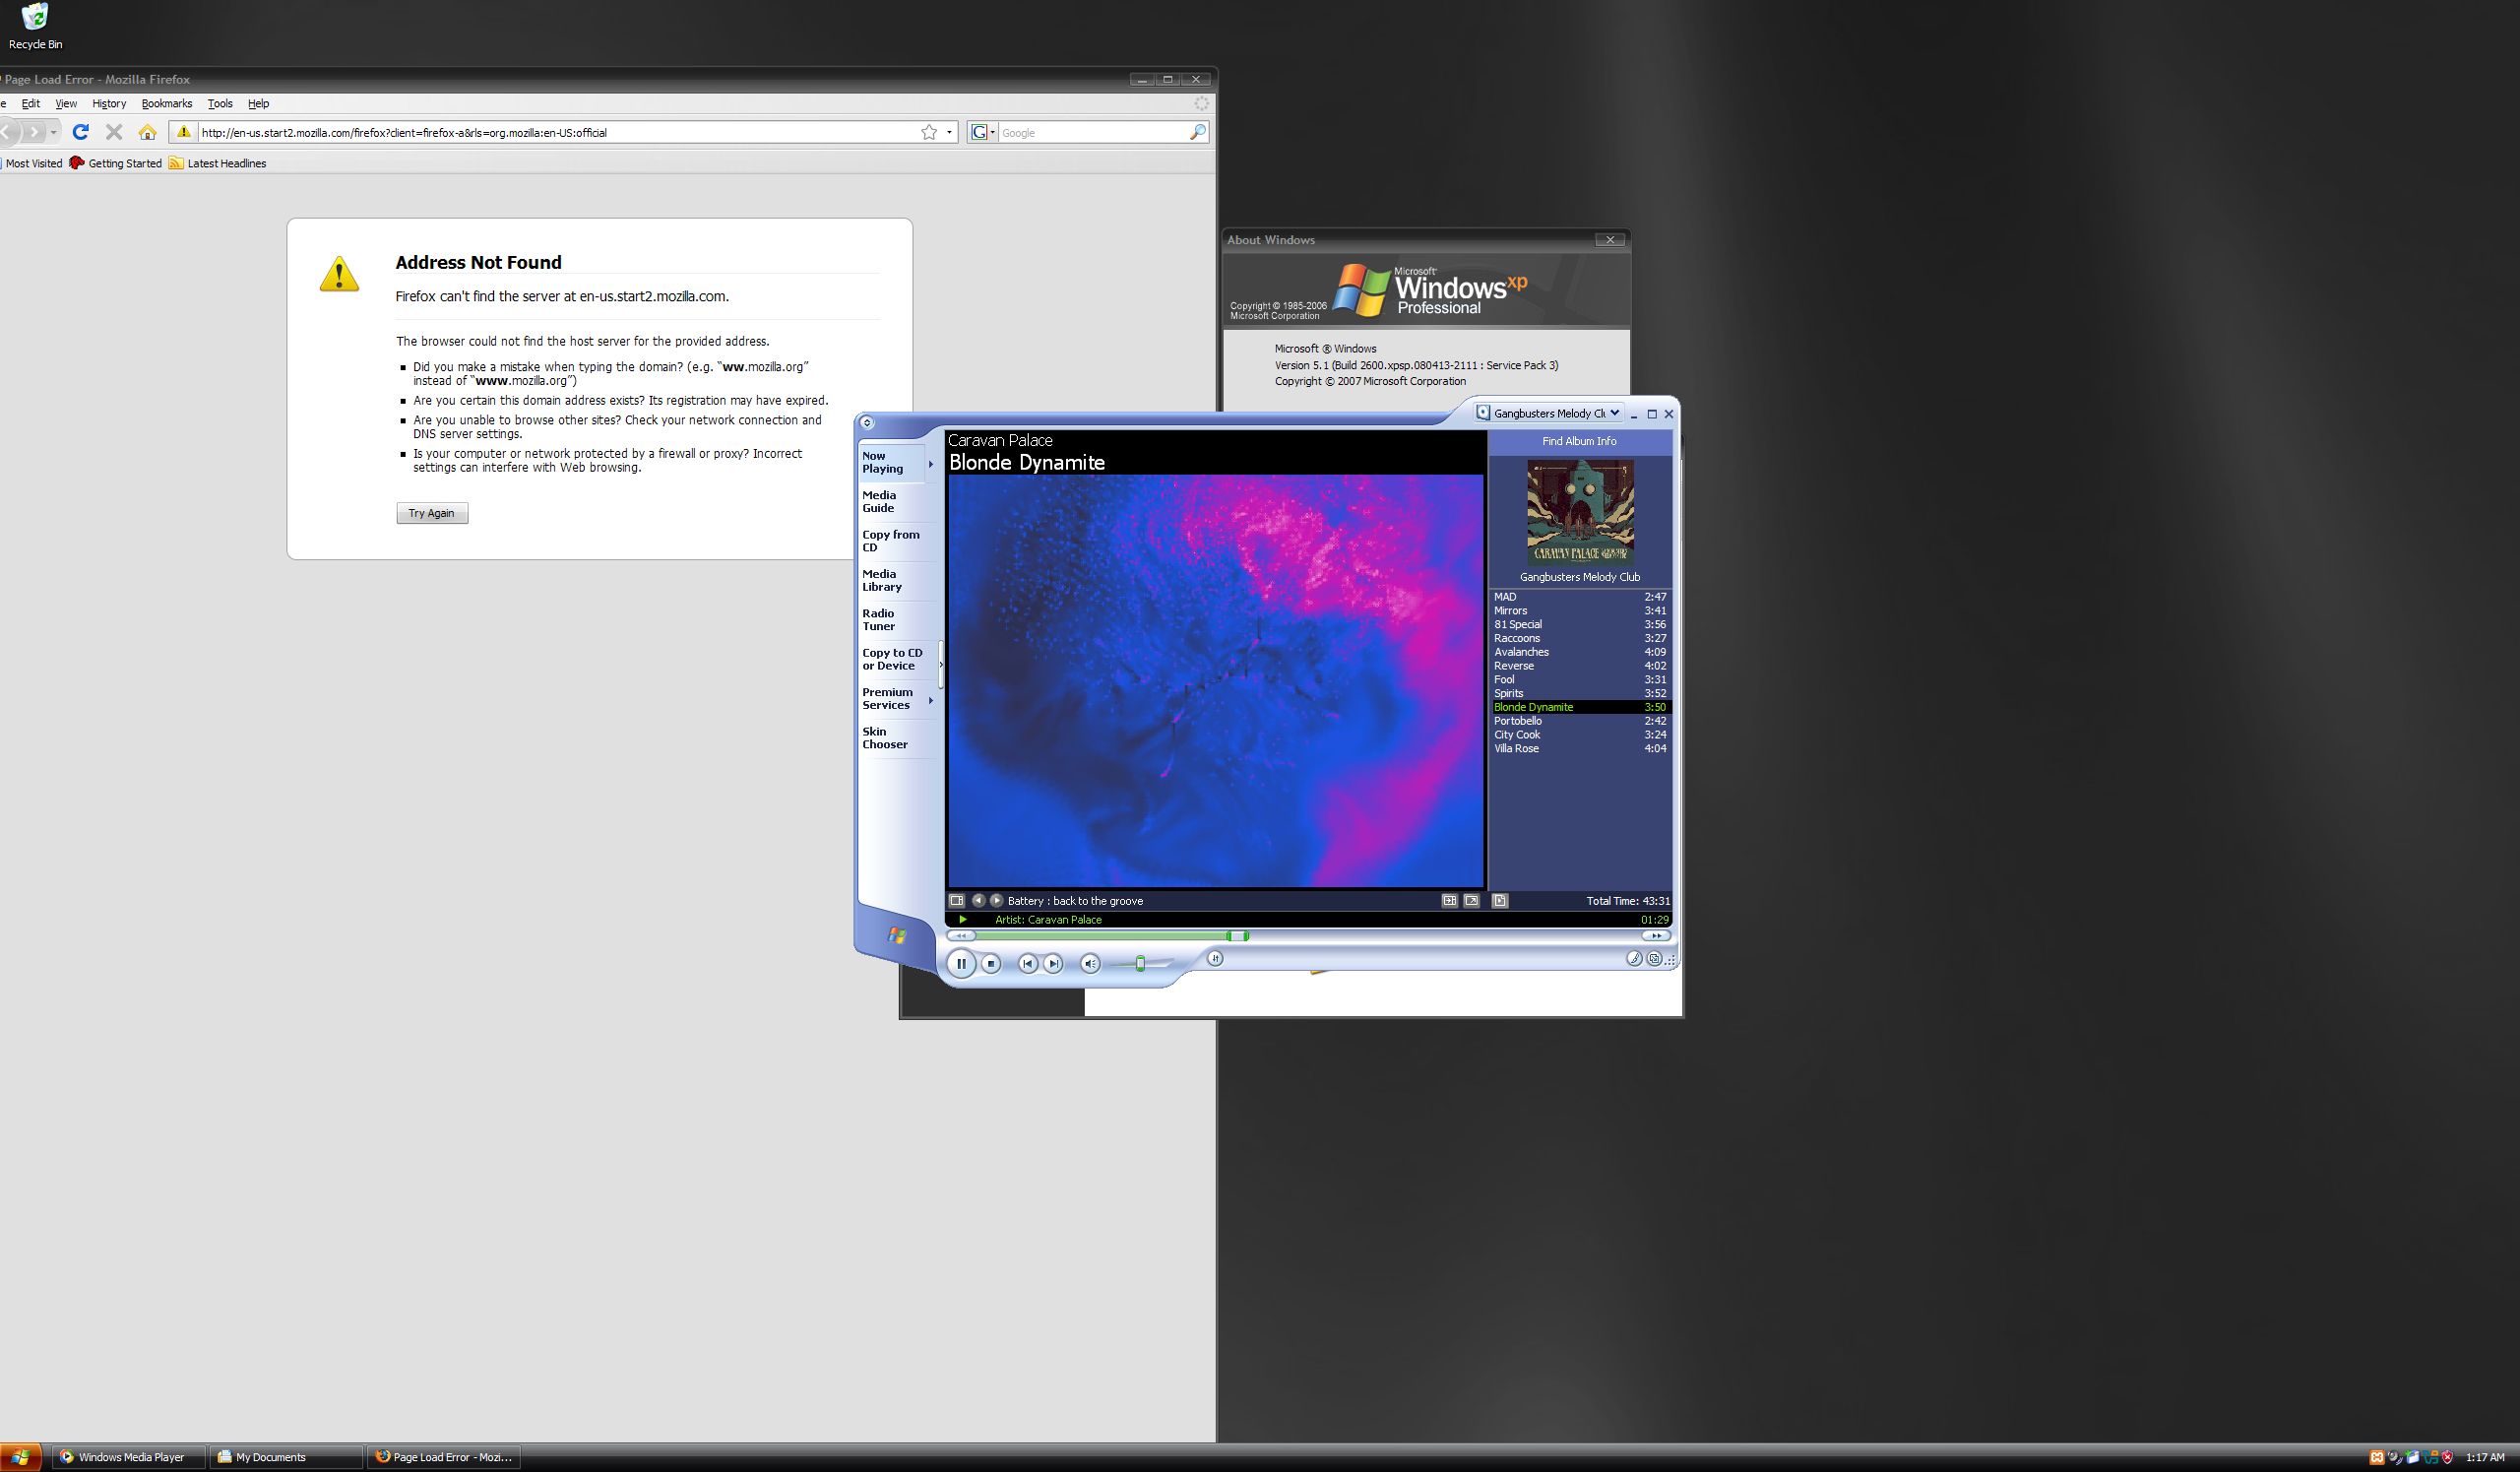
Task: Select the track City Cook in playlist
Action: [1580, 735]
